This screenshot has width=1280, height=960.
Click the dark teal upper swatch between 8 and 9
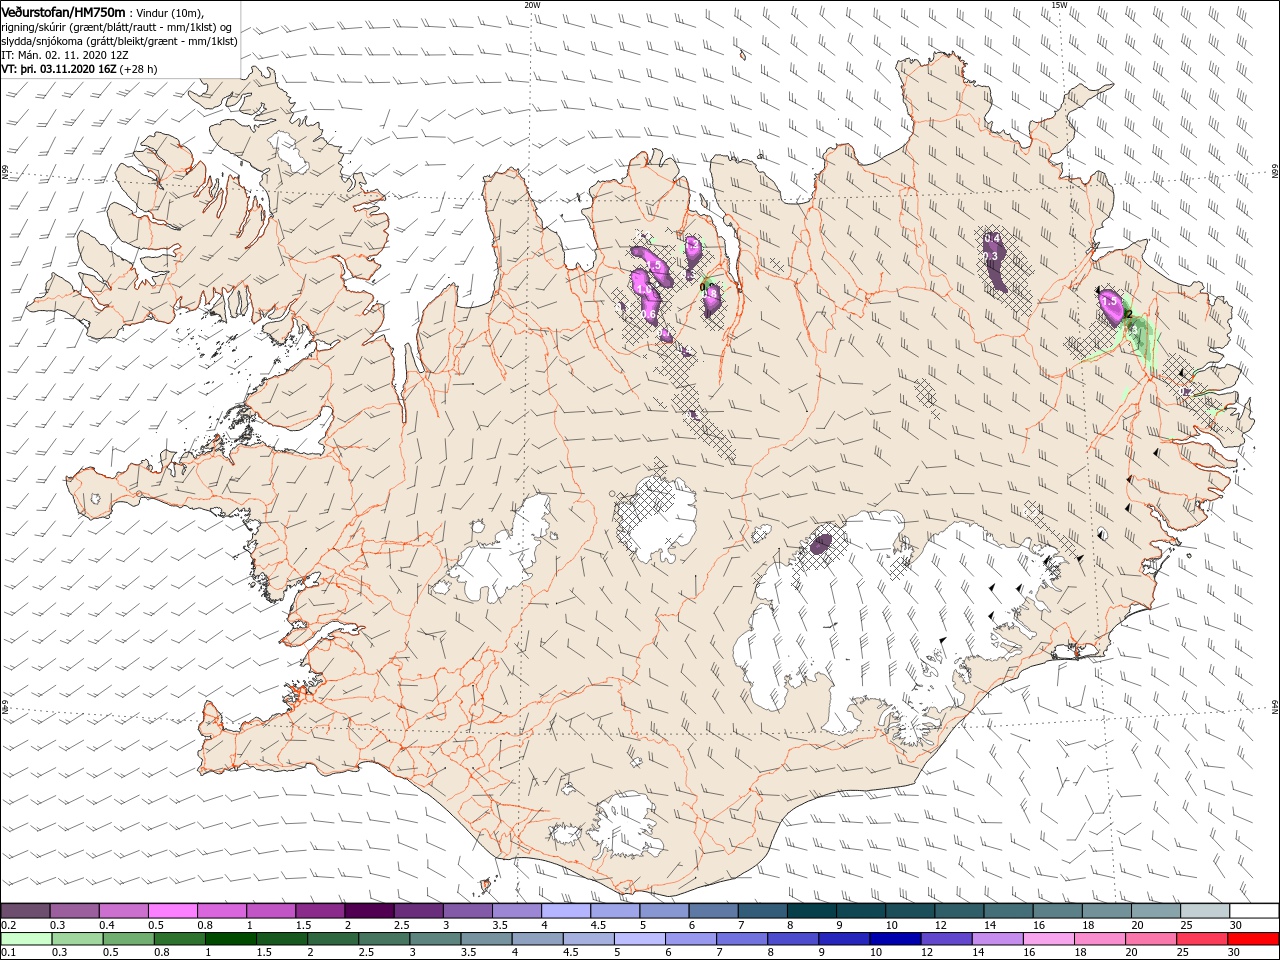pyautogui.click(x=811, y=911)
